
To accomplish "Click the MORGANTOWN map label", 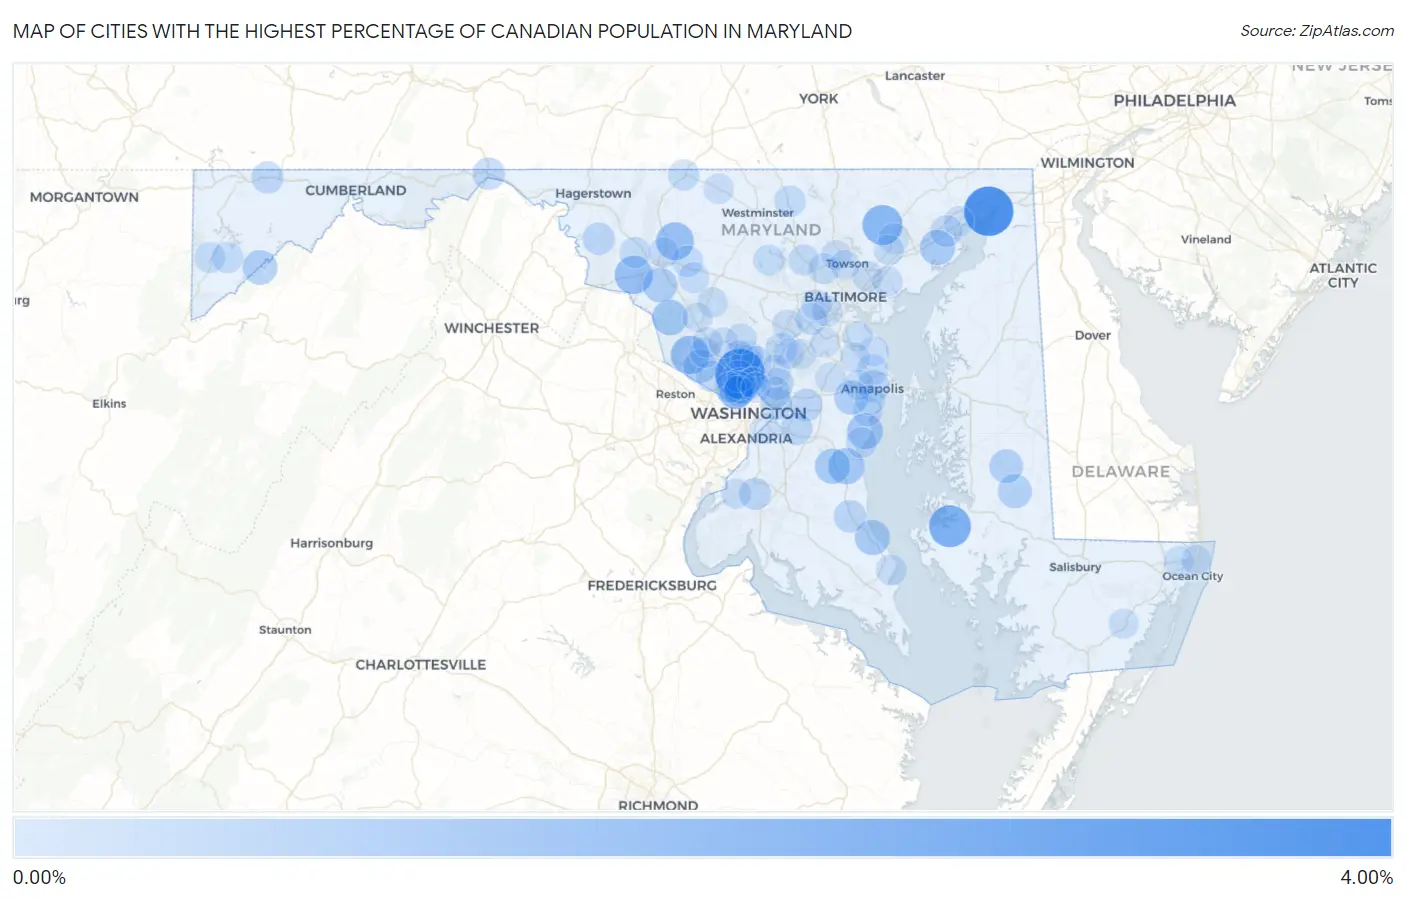I will click(x=84, y=197).
